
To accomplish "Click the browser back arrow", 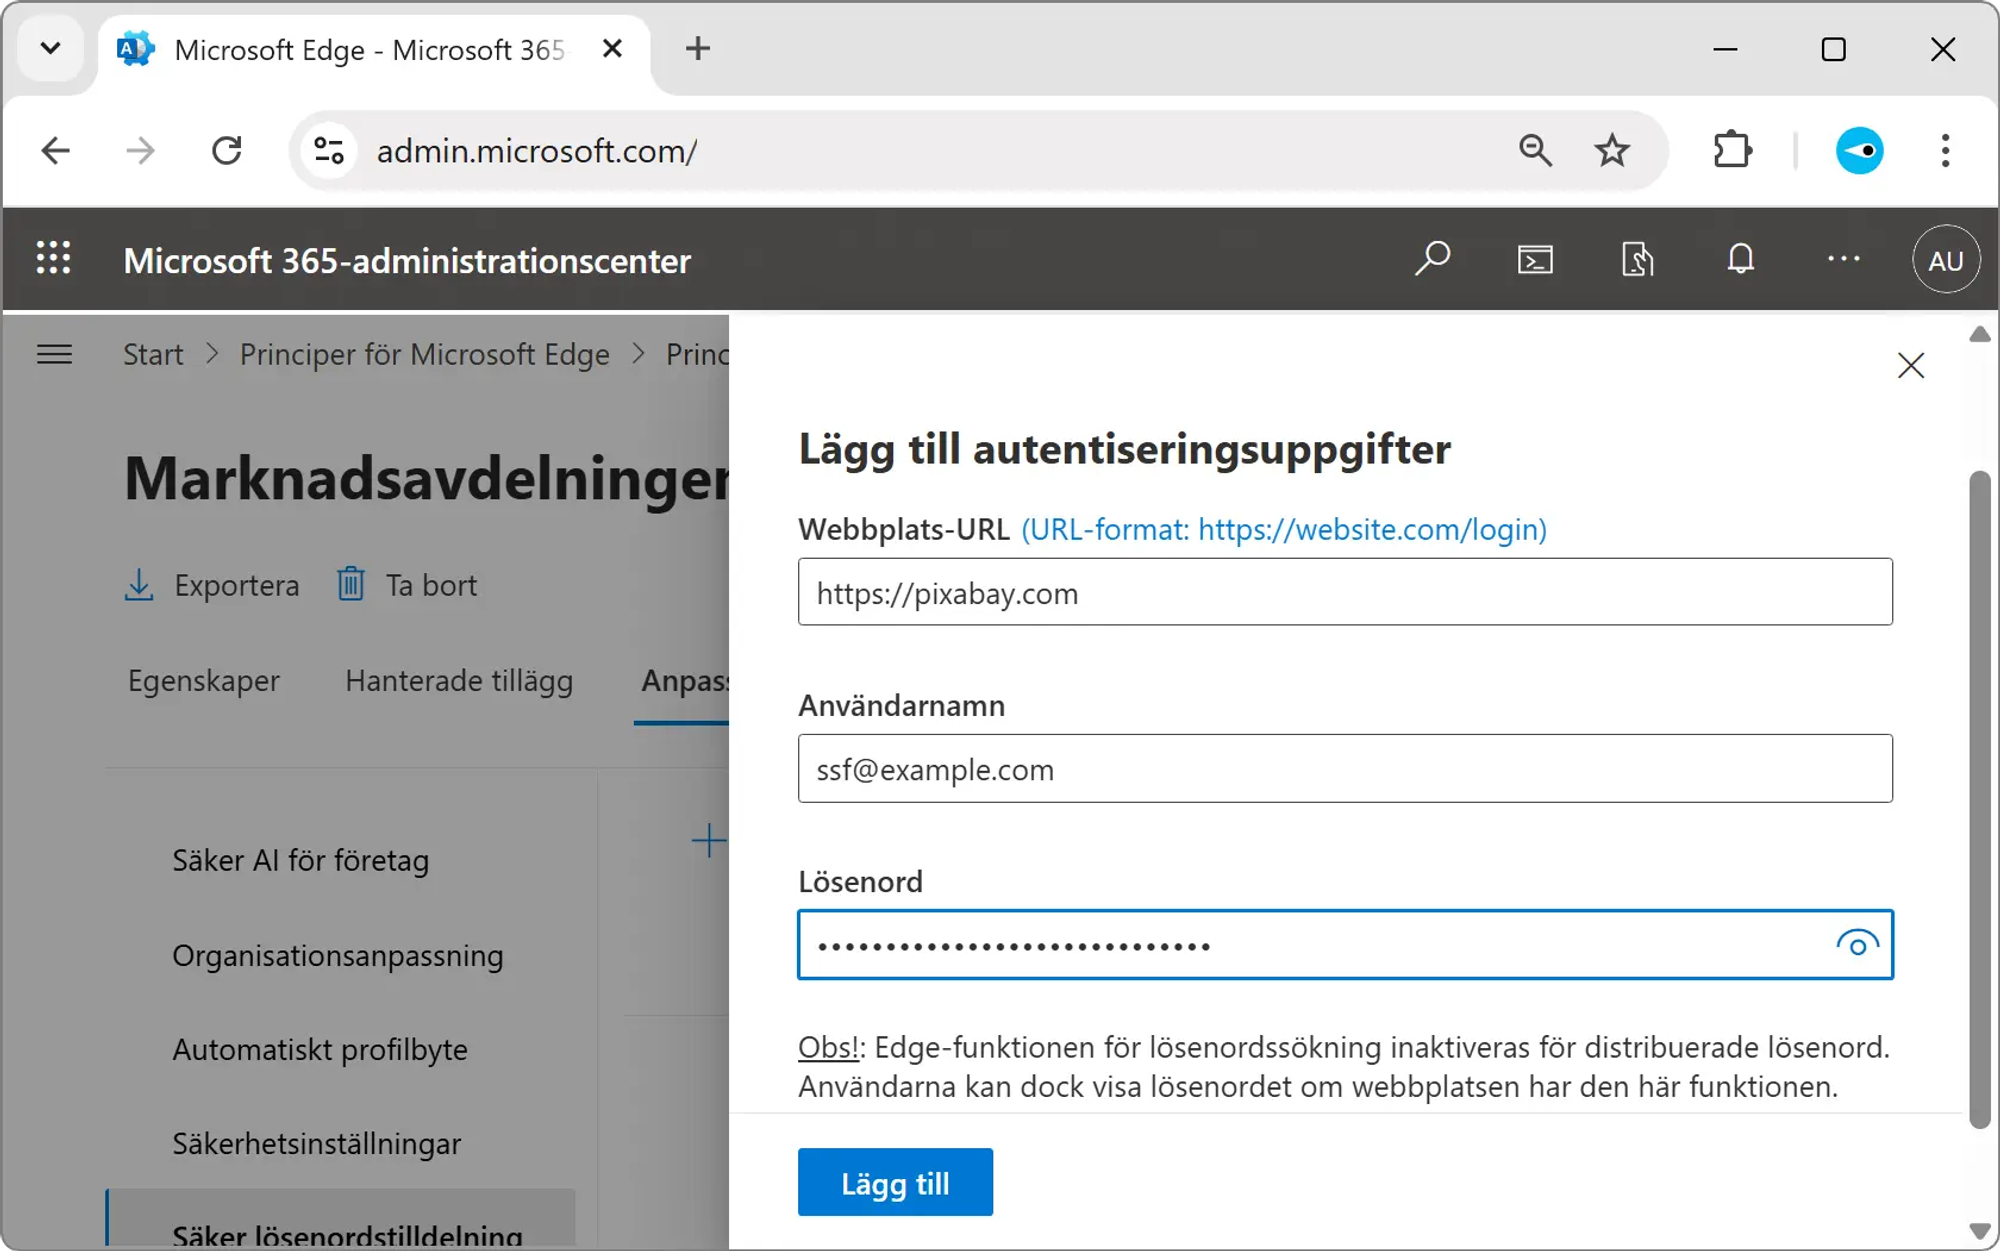I will click(56, 151).
